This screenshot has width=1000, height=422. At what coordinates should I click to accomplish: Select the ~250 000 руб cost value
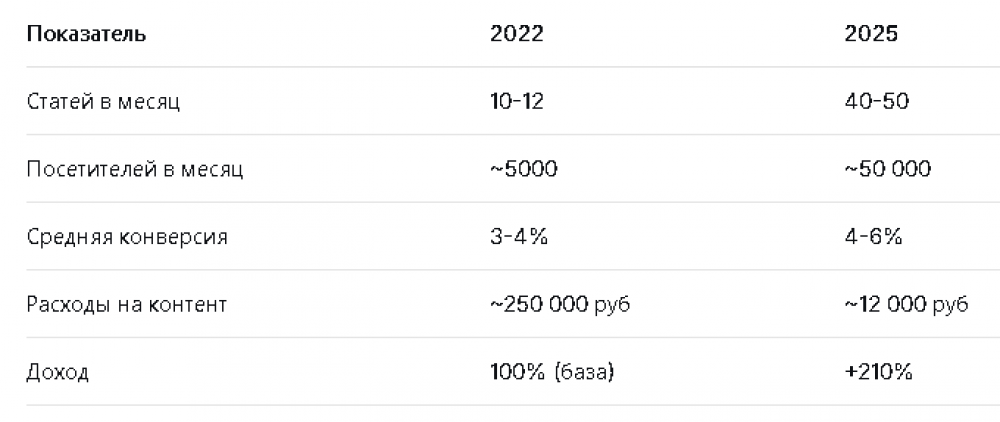(561, 305)
